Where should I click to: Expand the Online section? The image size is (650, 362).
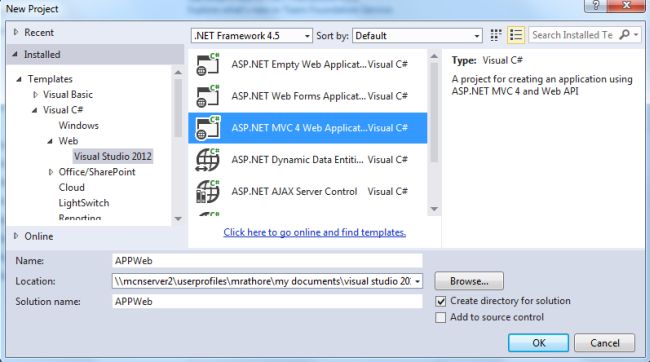16,236
